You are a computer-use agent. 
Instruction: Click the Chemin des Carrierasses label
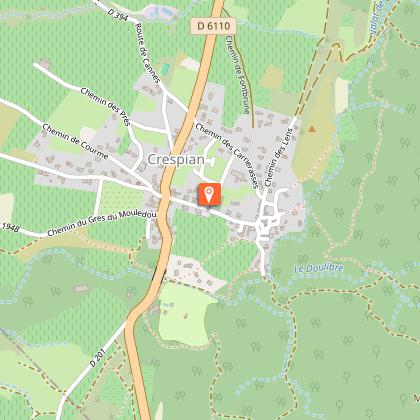click(x=227, y=156)
